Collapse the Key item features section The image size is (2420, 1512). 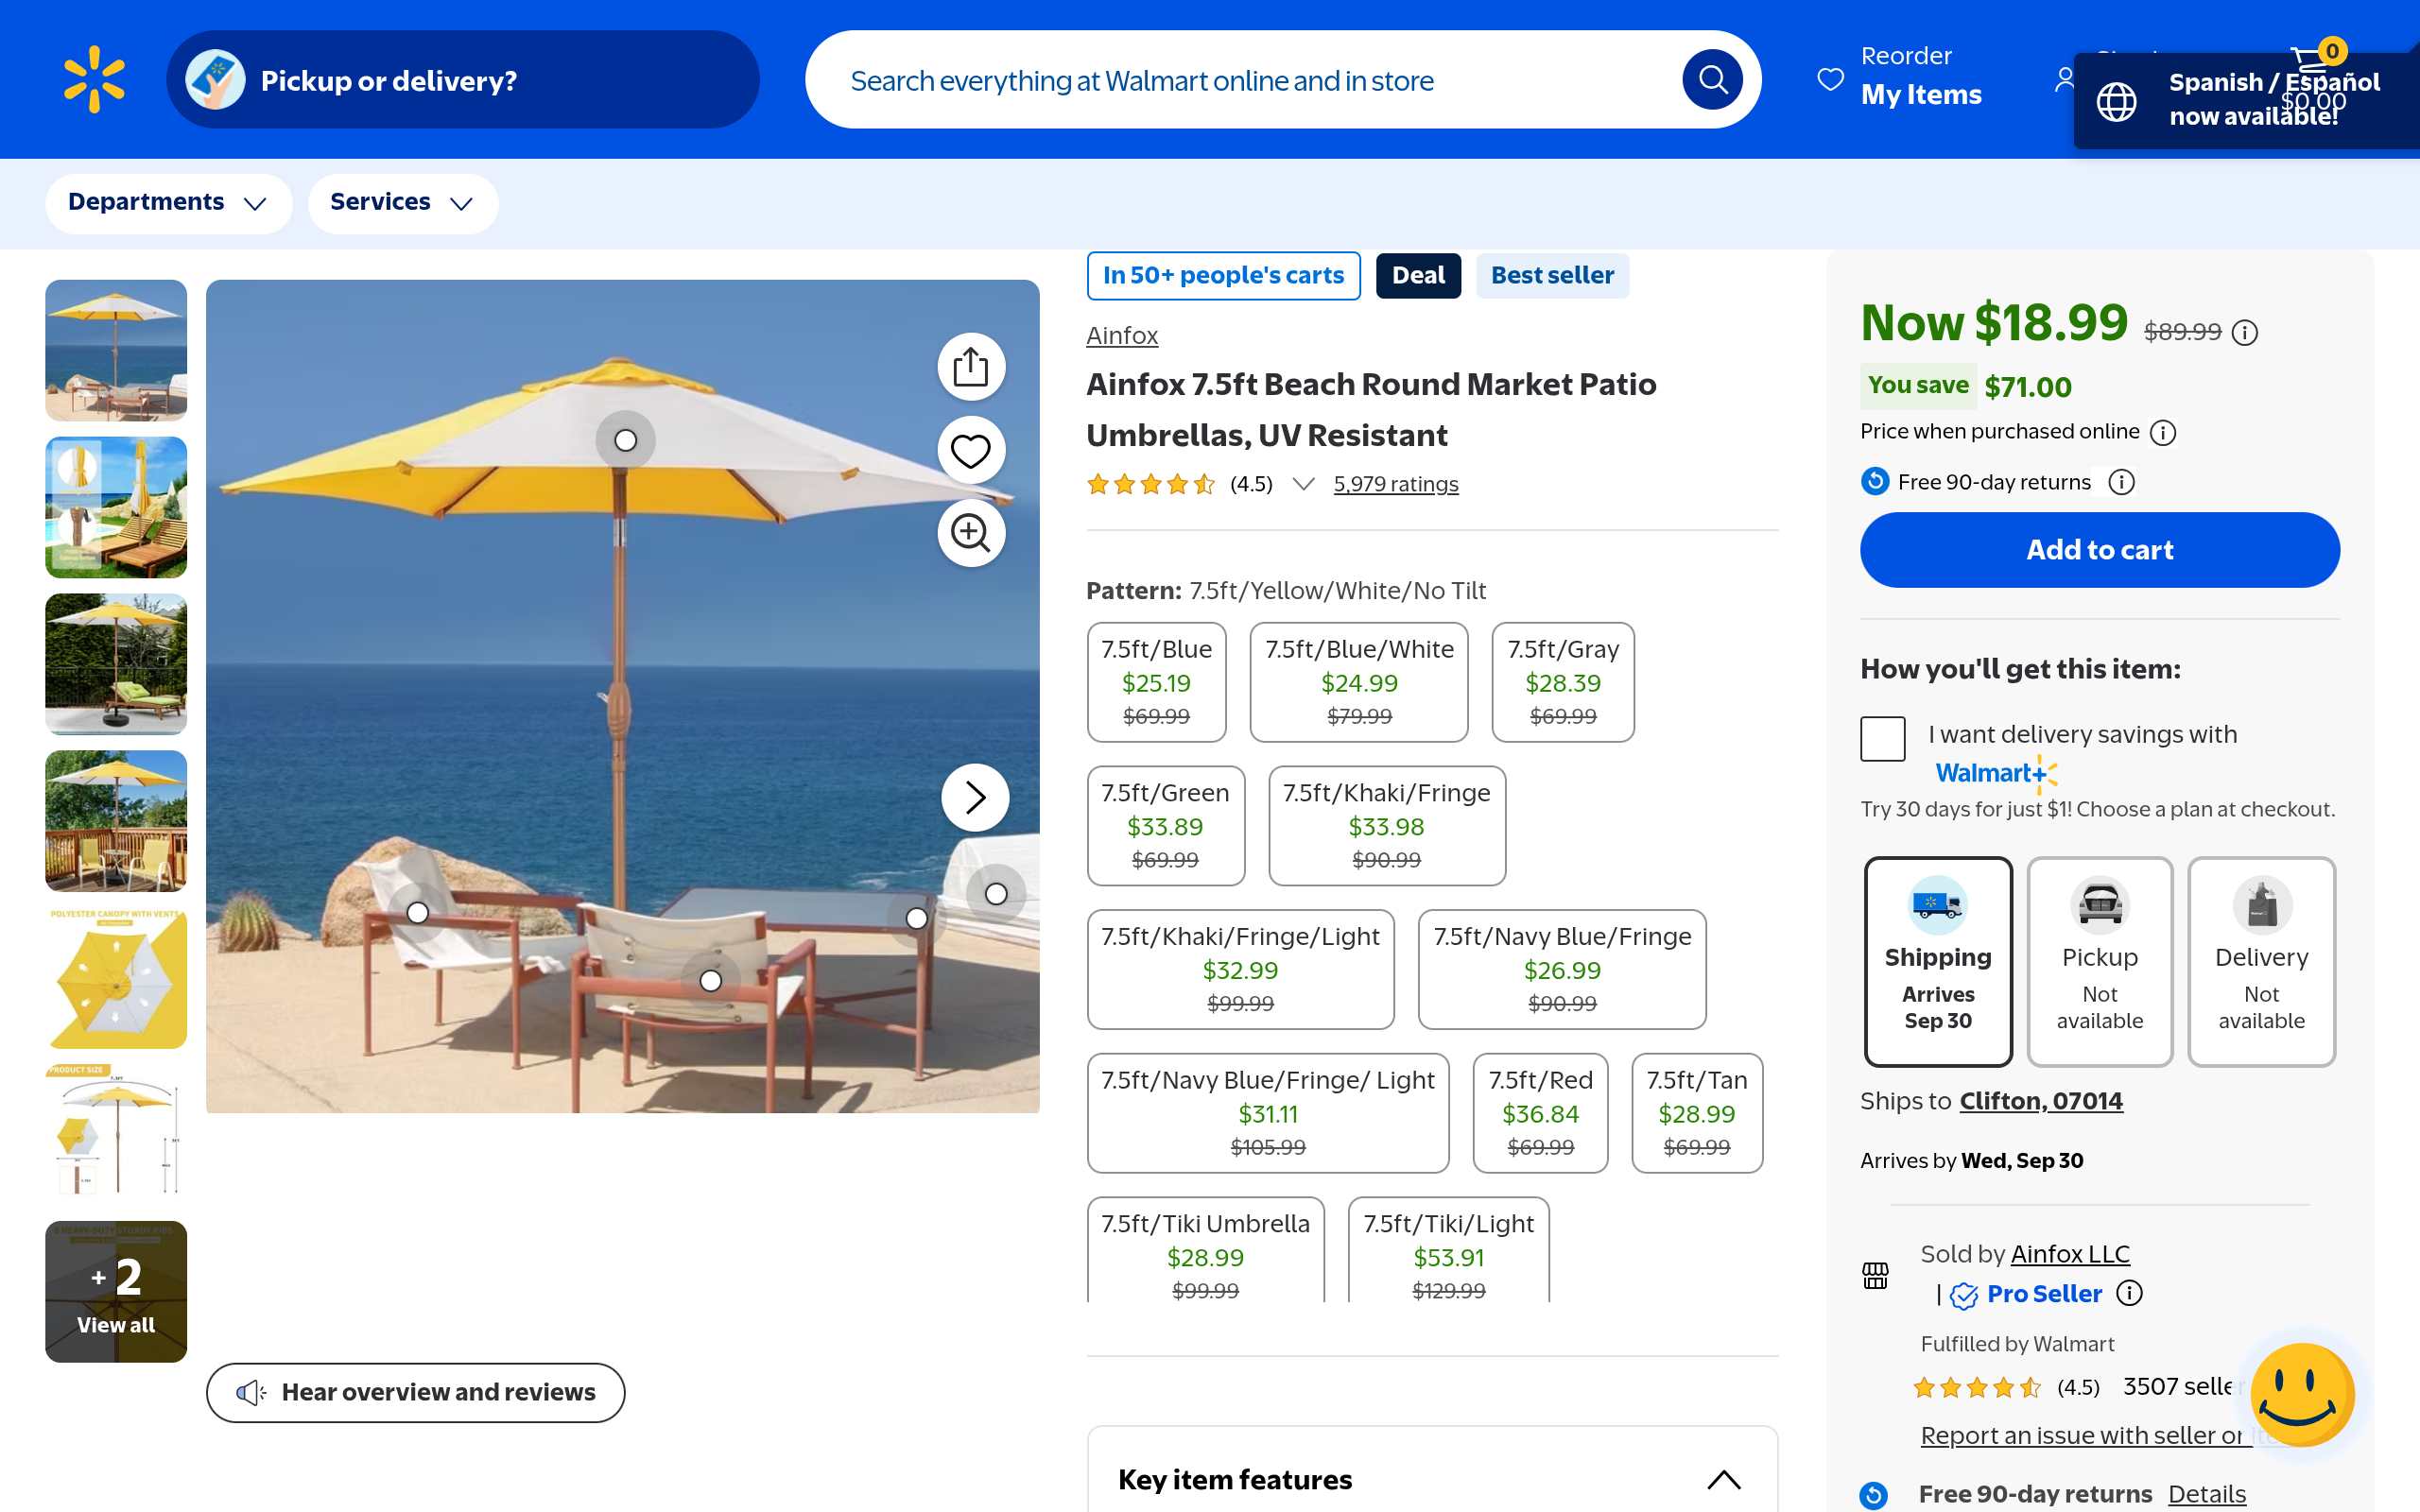click(x=1724, y=1480)
